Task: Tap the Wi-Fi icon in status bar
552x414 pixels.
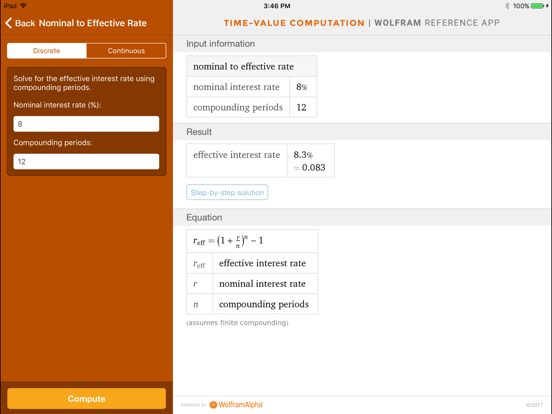Action: click(x=23, y=6)
